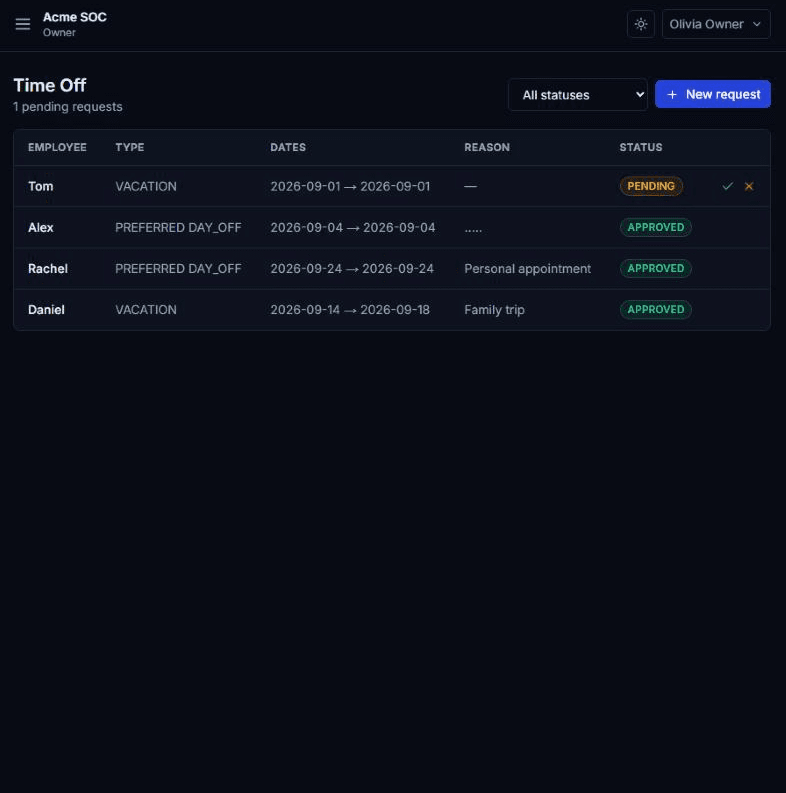Select Rachel's PREFERRED DAY_OFF type cell

(178, 269)
